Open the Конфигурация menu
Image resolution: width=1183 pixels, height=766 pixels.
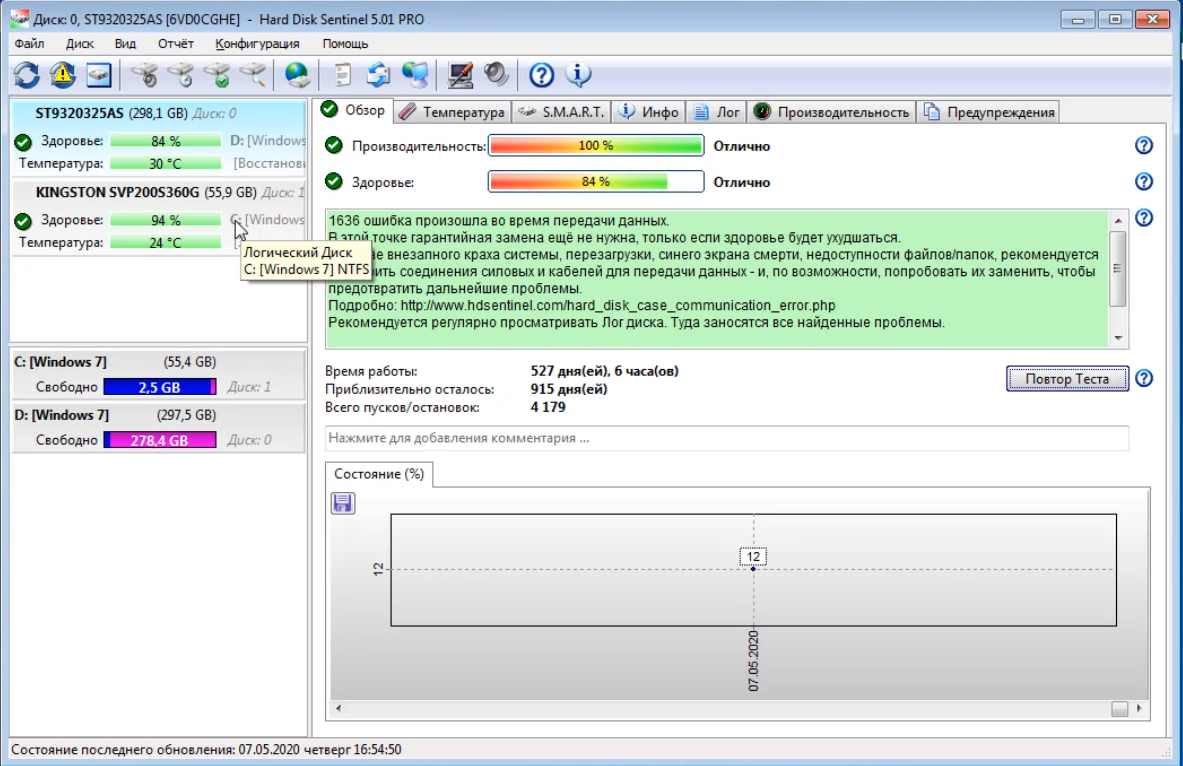click(x=257, y=44)
